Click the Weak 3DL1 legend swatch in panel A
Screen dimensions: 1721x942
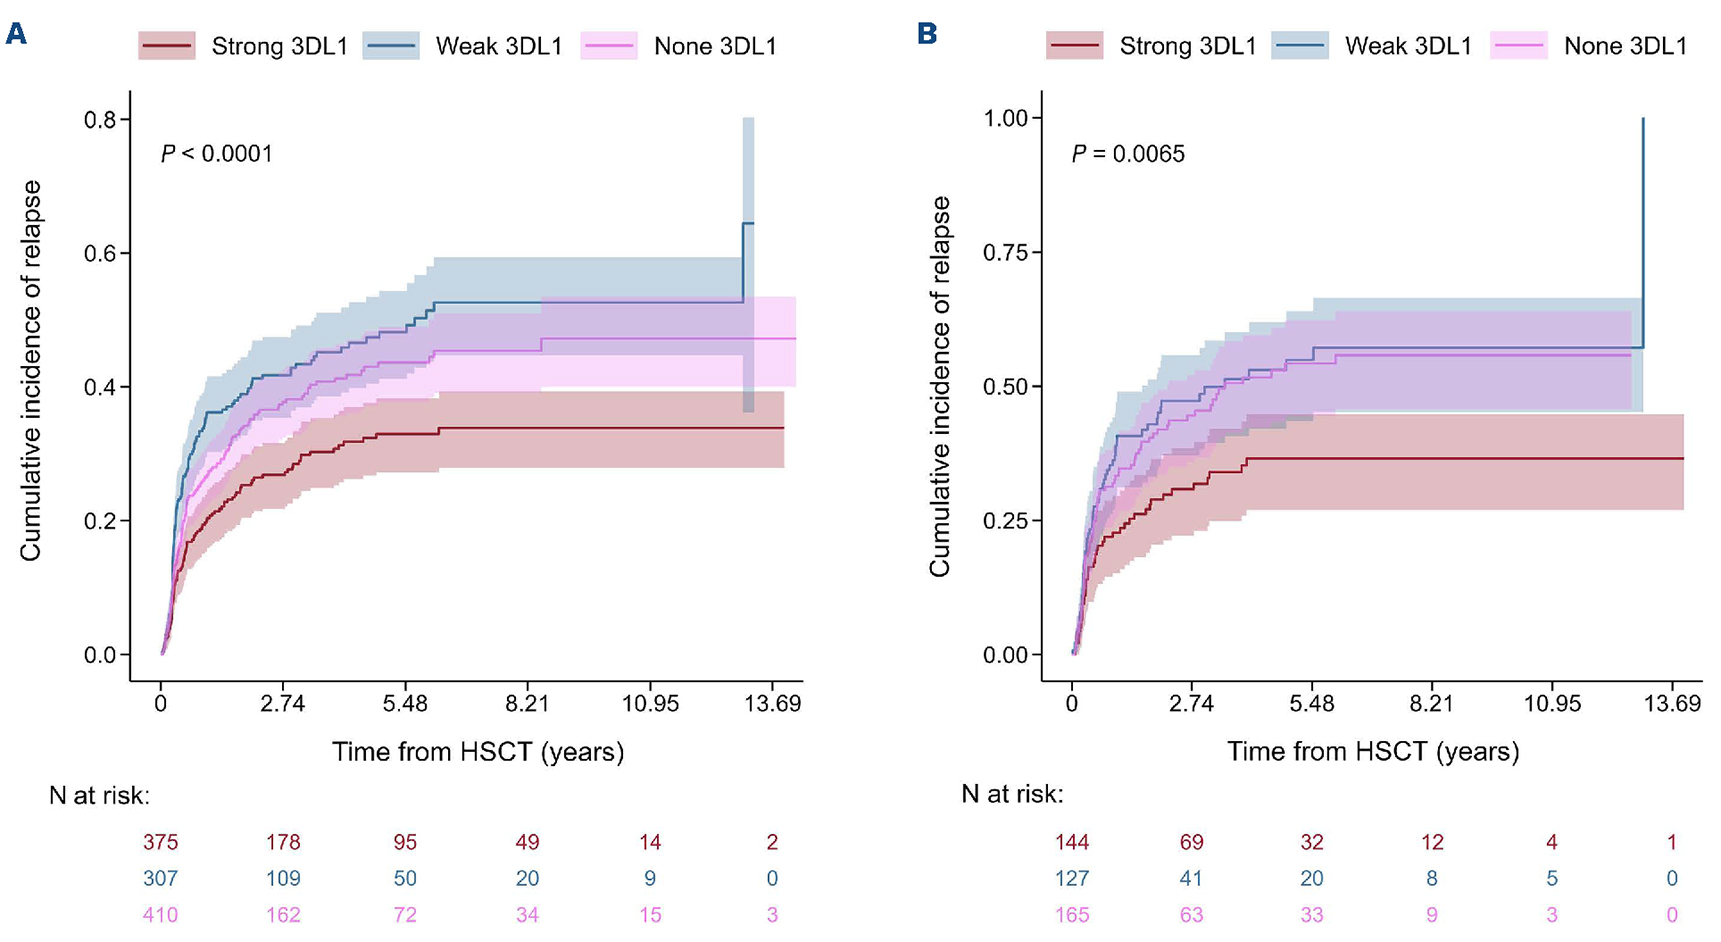pos(391,46)
